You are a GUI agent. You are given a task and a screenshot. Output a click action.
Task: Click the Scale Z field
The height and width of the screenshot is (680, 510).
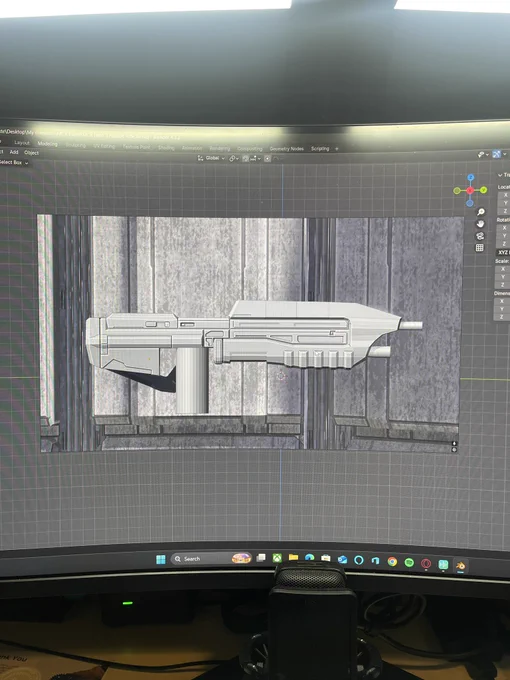click(502, 284)
